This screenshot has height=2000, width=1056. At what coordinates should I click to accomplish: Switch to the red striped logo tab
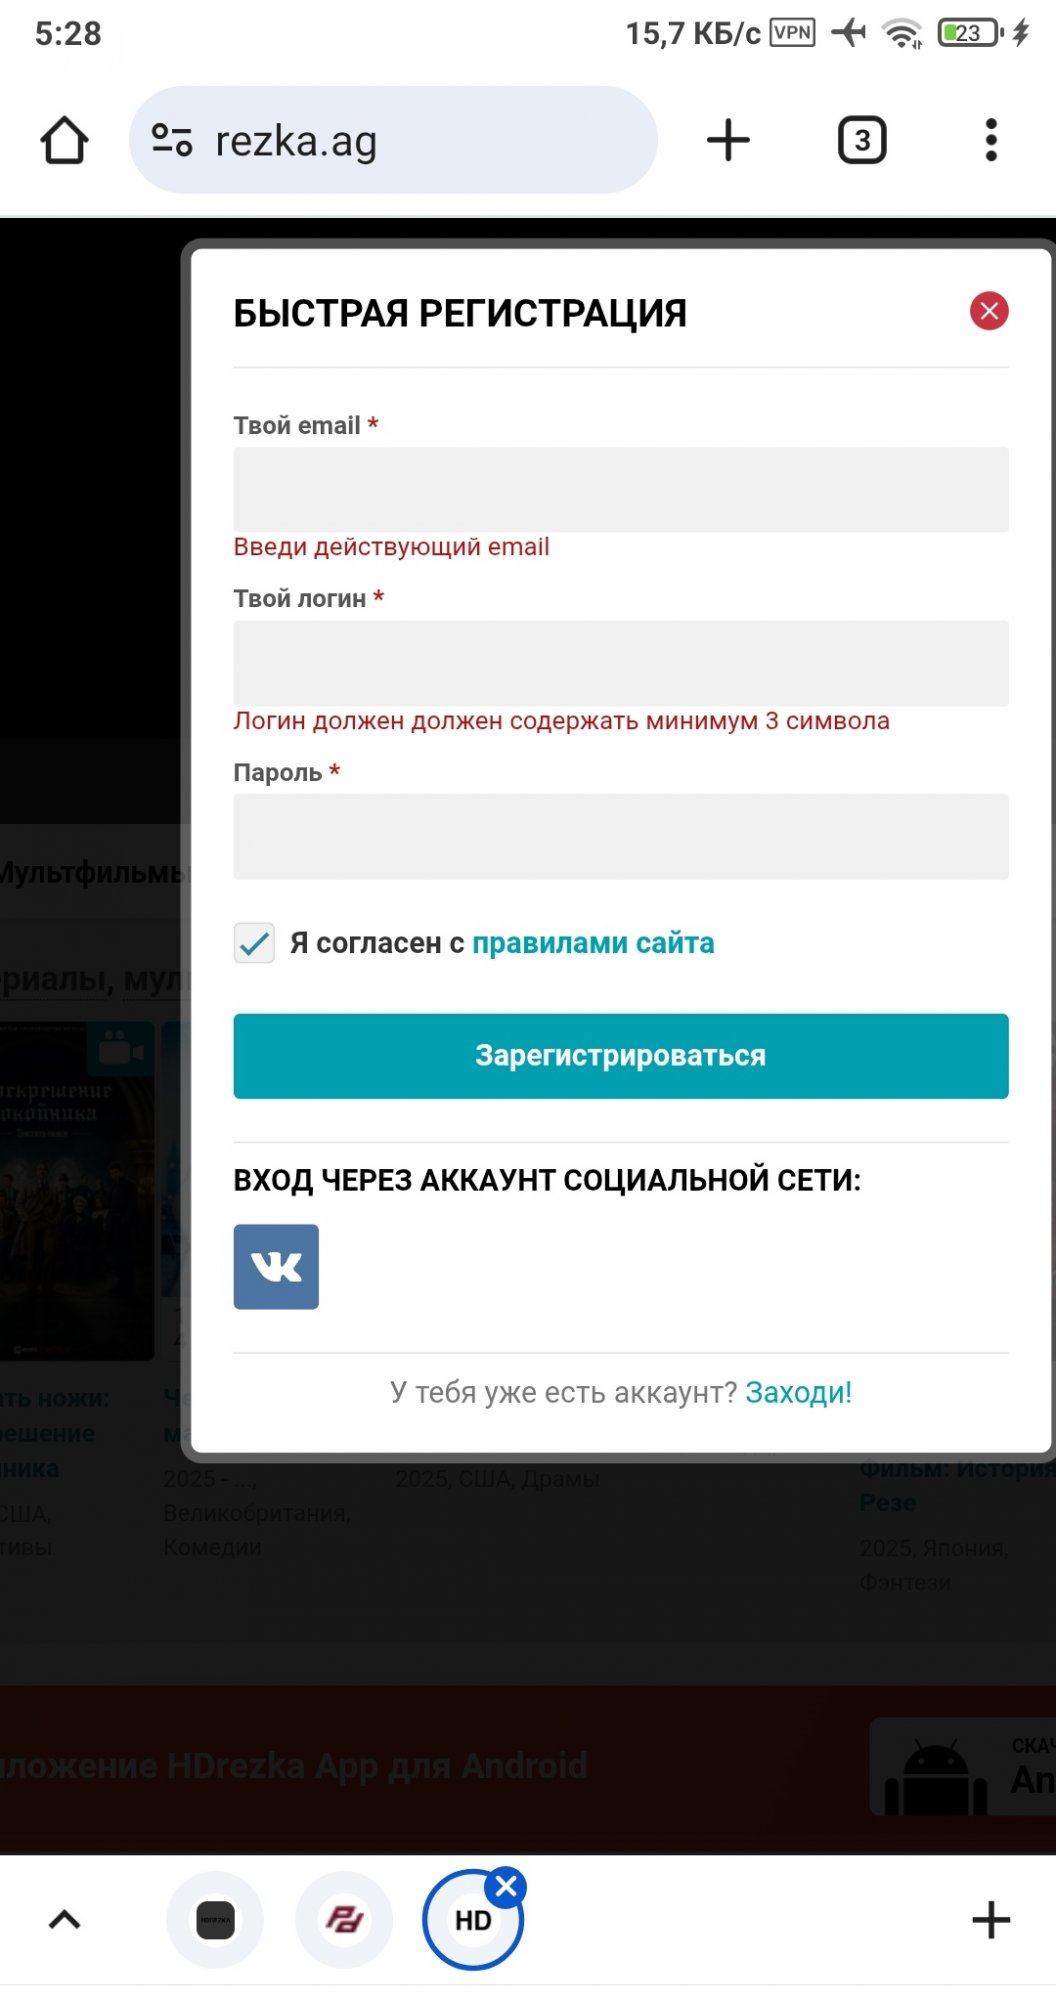click(344, 1920)
